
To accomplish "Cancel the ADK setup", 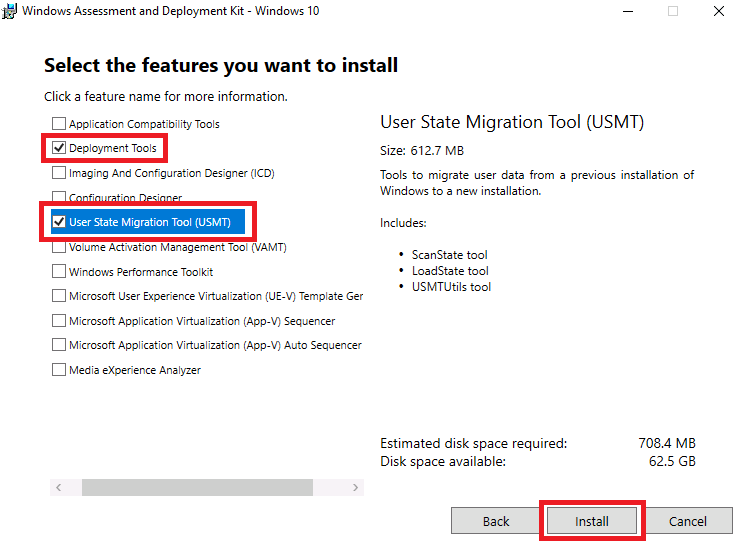I will click(687, 521).
